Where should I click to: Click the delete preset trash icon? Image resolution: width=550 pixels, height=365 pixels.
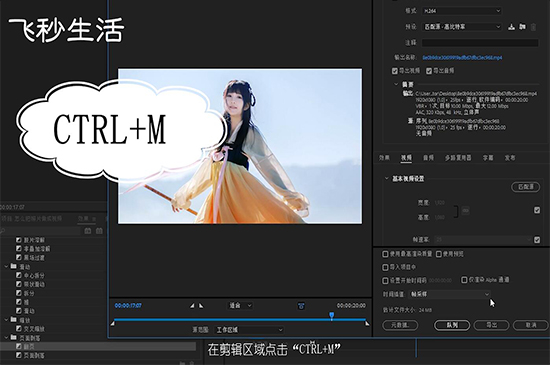coord(533,27)
